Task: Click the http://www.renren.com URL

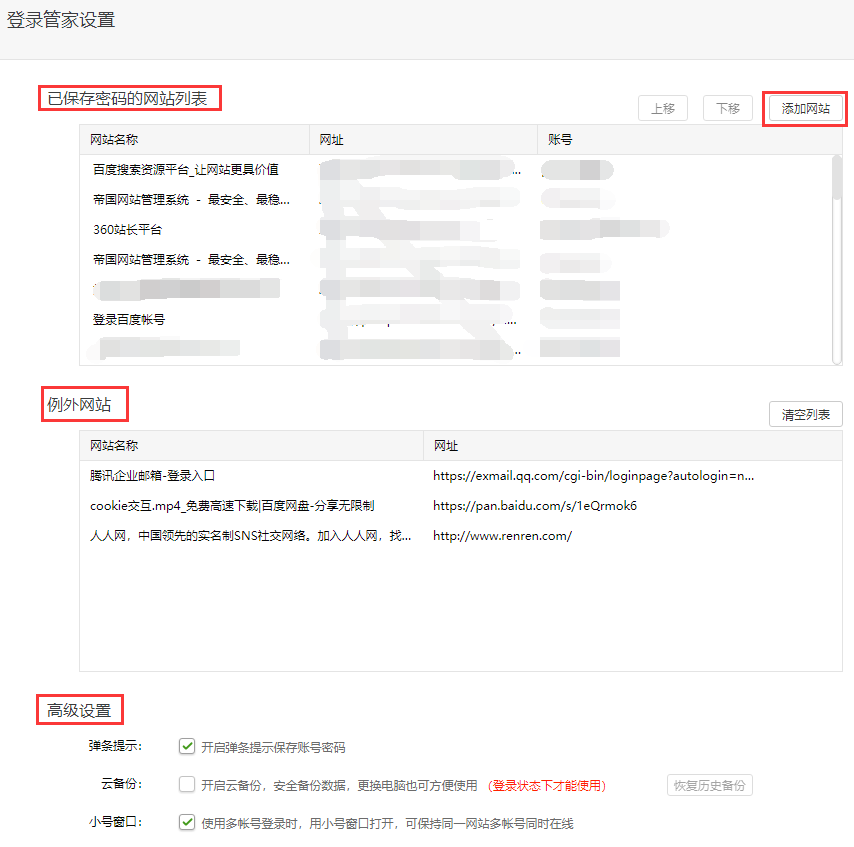Action: tap(500, 535)
